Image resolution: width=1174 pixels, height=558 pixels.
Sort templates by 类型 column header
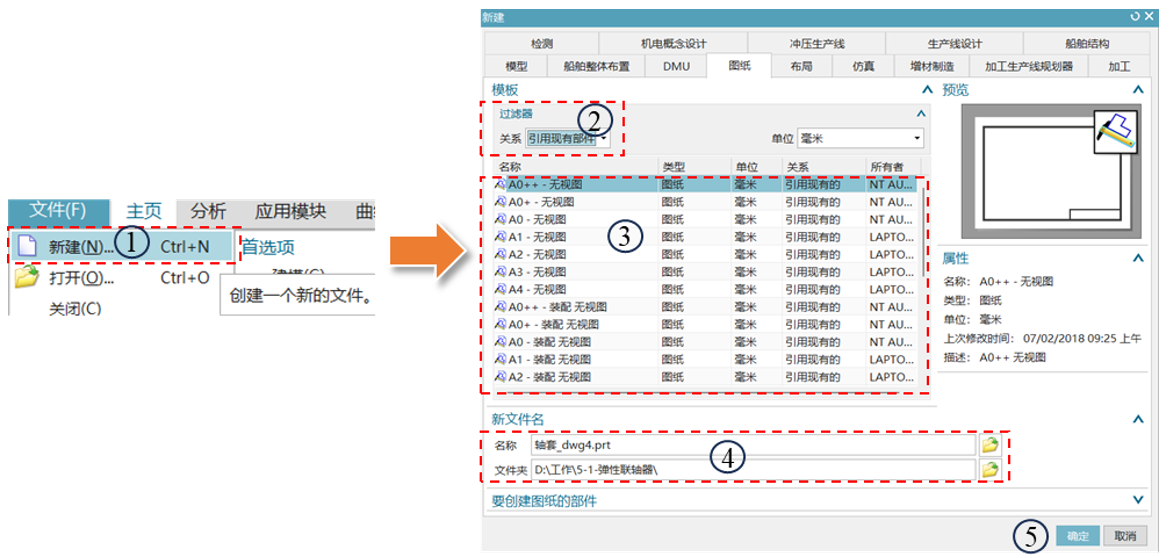point(694,166)
